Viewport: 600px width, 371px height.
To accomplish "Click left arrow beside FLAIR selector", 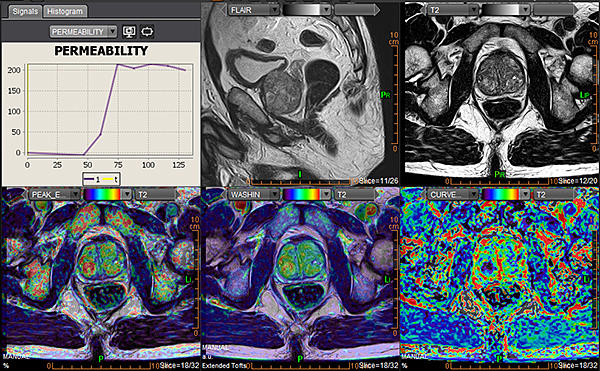I will [x=224, y=10].
